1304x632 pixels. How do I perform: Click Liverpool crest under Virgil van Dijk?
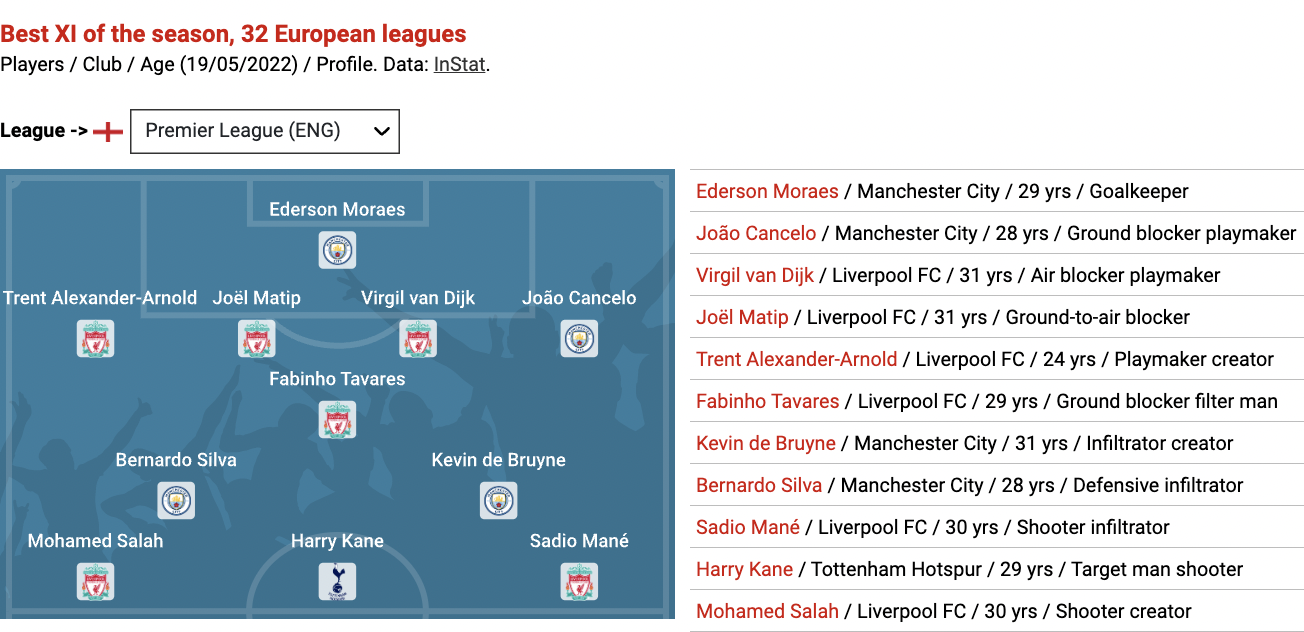tap(418, 338)
